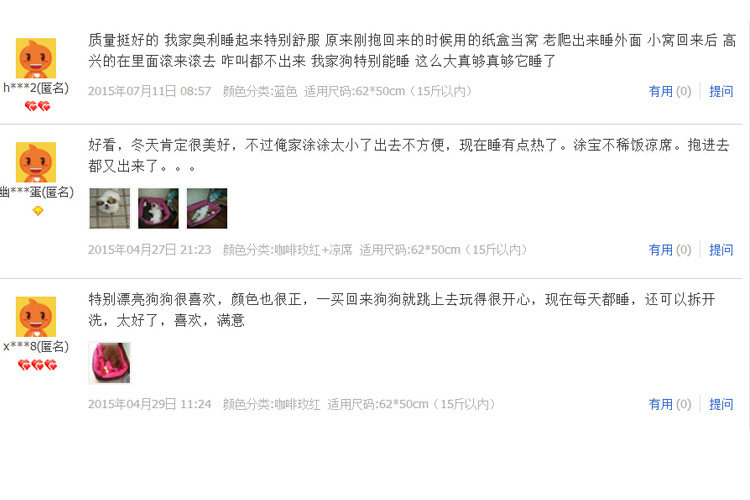Open pink bed photo in x***8 review
Screen dimensions: 750x500
(x=110, y=363)
